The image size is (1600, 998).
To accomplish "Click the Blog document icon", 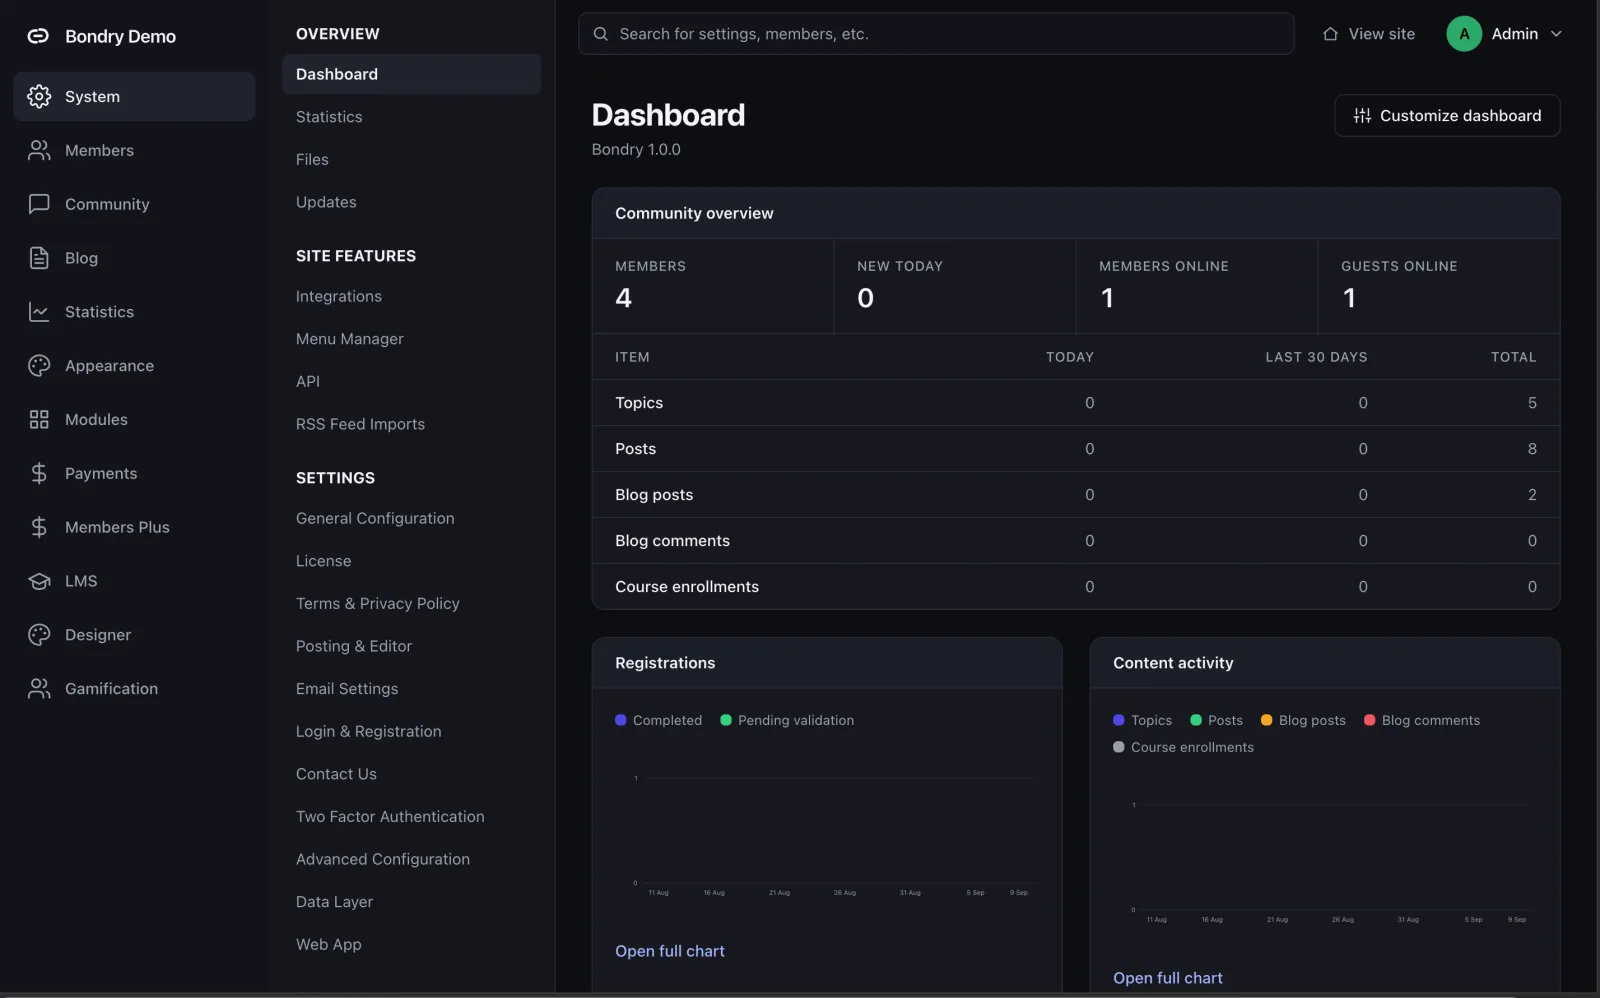I will (39, 258).
